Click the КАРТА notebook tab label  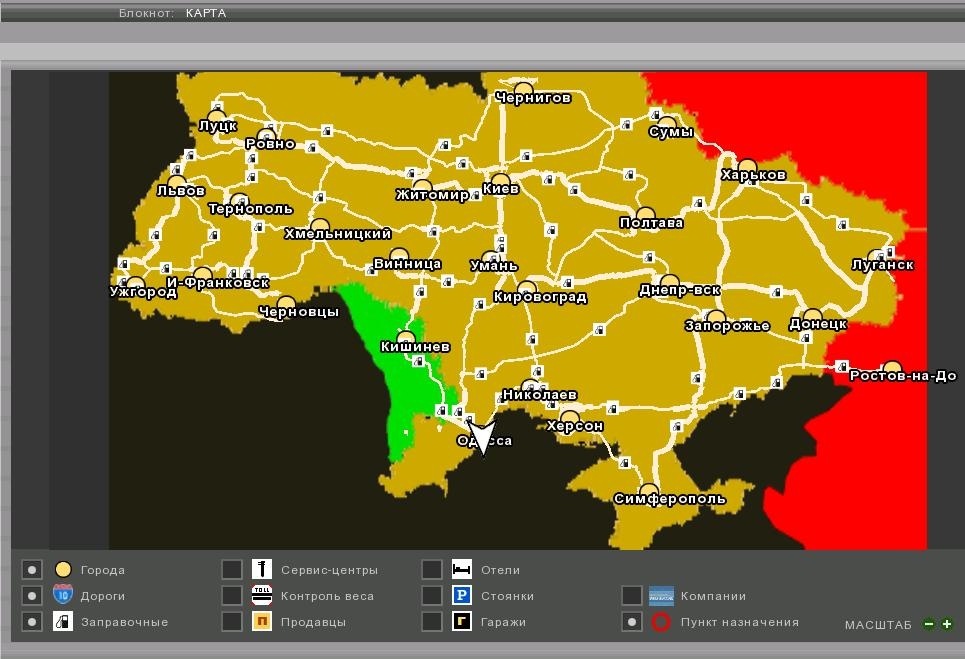205,13
